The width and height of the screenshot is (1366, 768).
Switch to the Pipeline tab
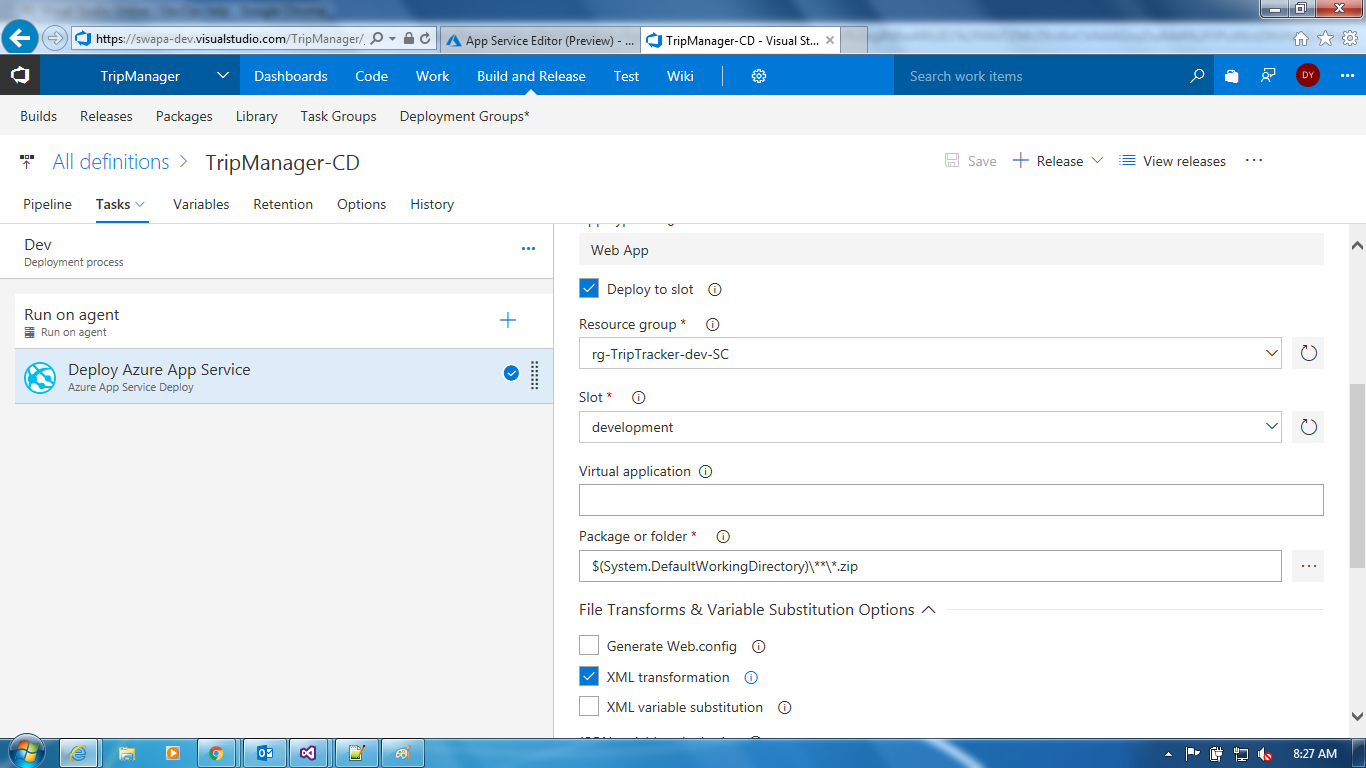tap(48, 204)
